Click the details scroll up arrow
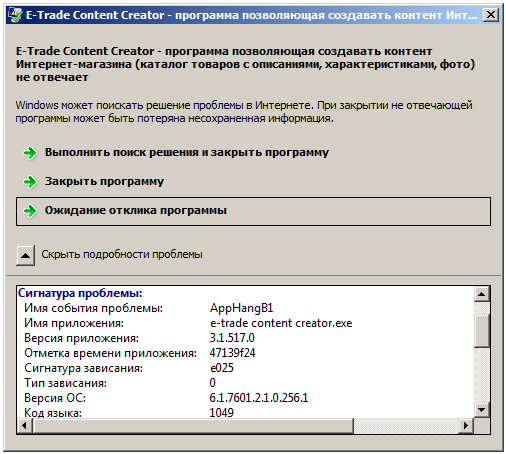506x454 pixels. click(481, 294)
